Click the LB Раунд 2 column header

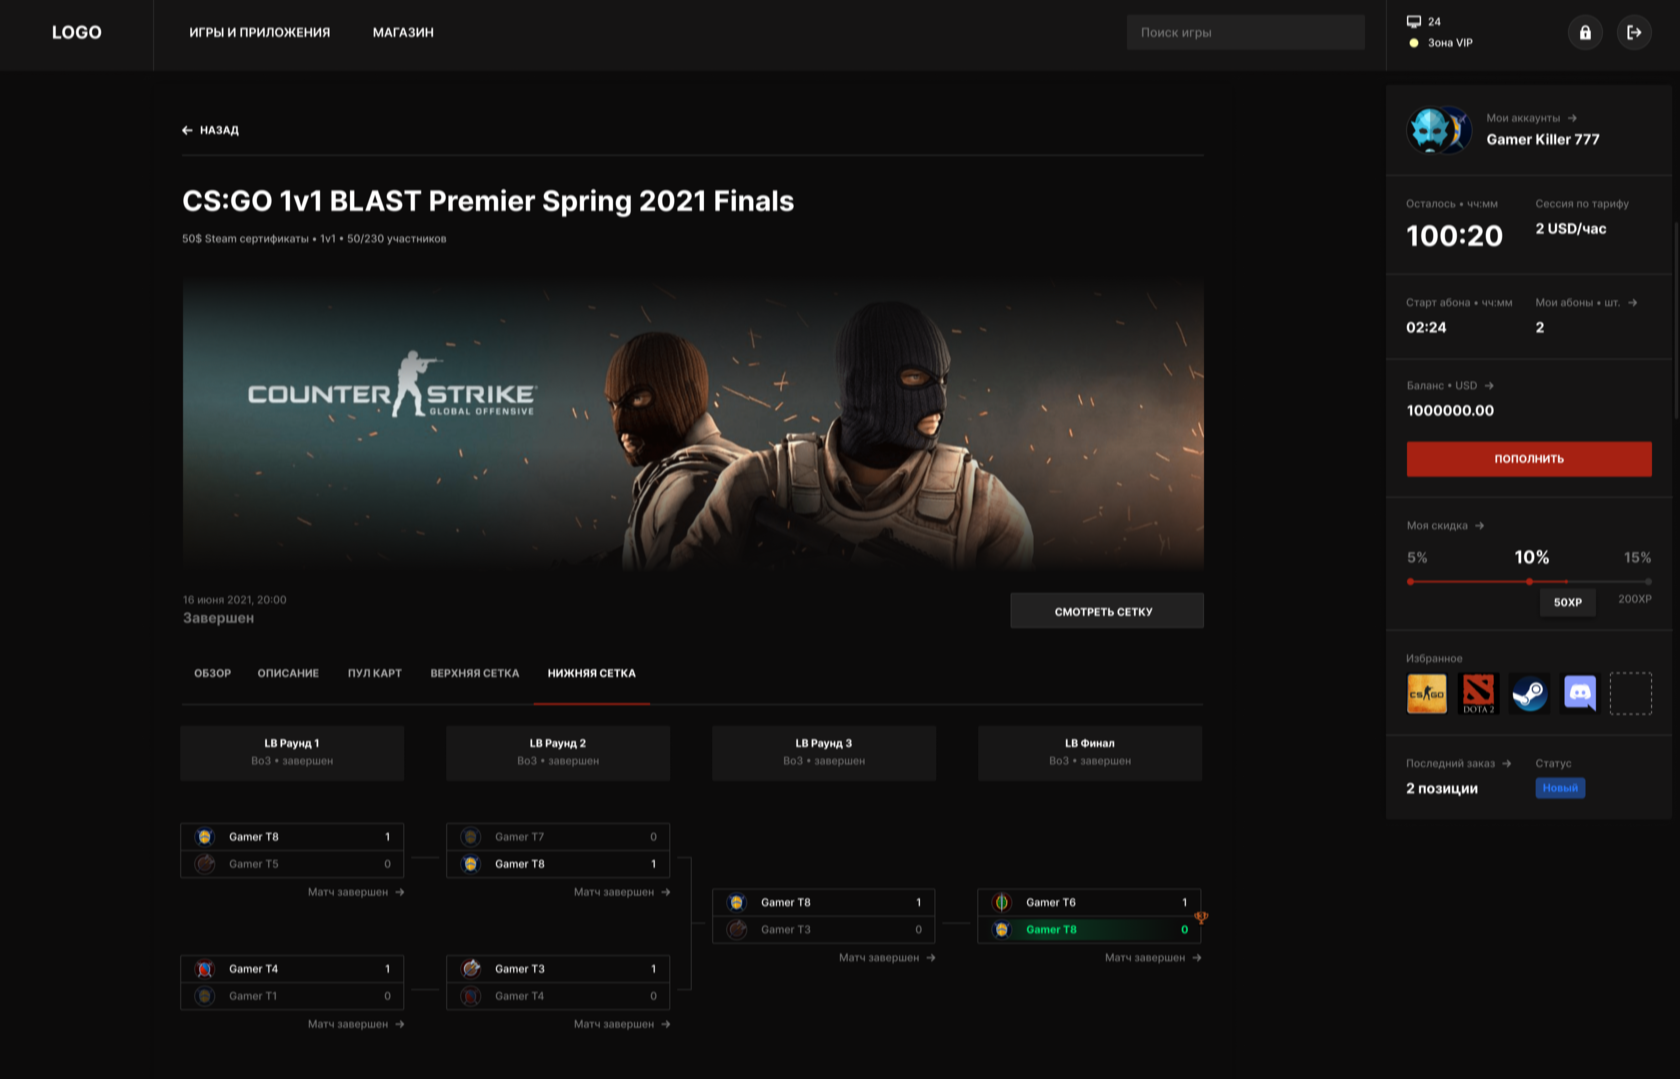558,753
